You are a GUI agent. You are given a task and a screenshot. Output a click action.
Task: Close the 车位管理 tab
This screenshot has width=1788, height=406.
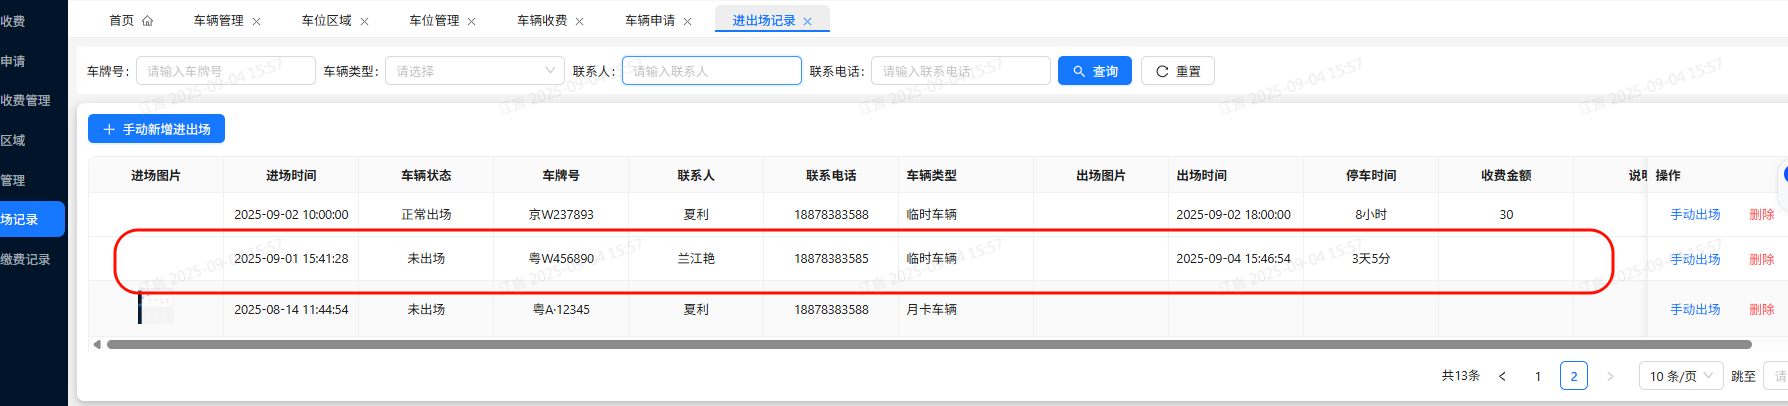point(472,21)
